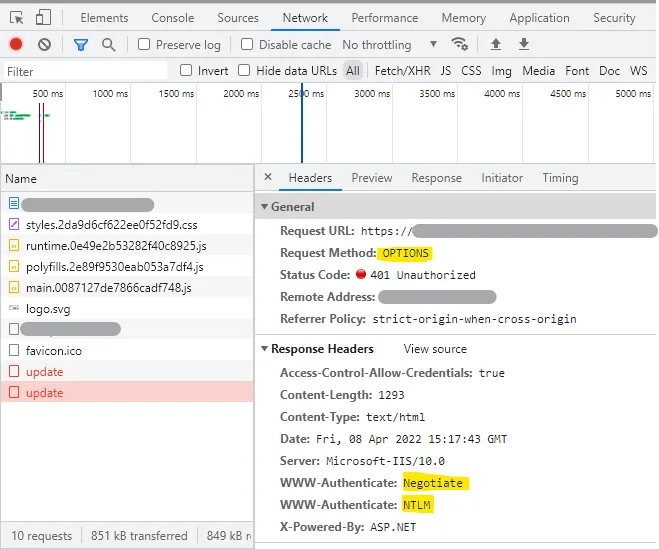Collapse the Response Headers section
The image size is (659, 549).
click(264, 348)
